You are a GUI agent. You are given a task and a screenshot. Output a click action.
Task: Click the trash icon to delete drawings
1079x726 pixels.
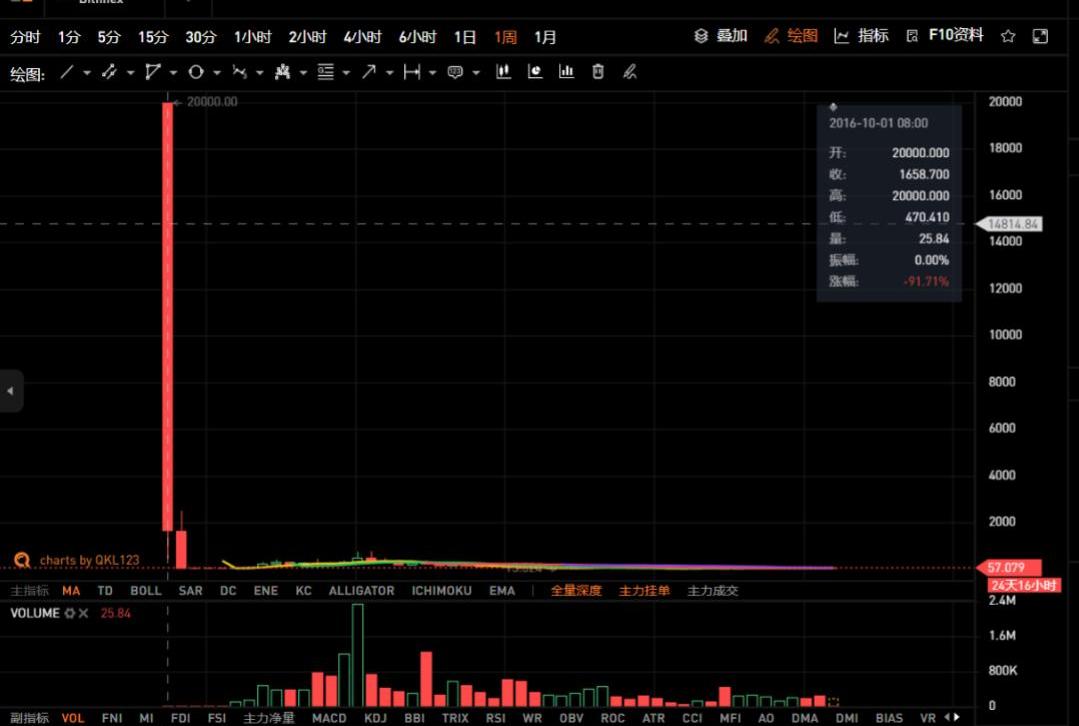click(x=598, y=71)
